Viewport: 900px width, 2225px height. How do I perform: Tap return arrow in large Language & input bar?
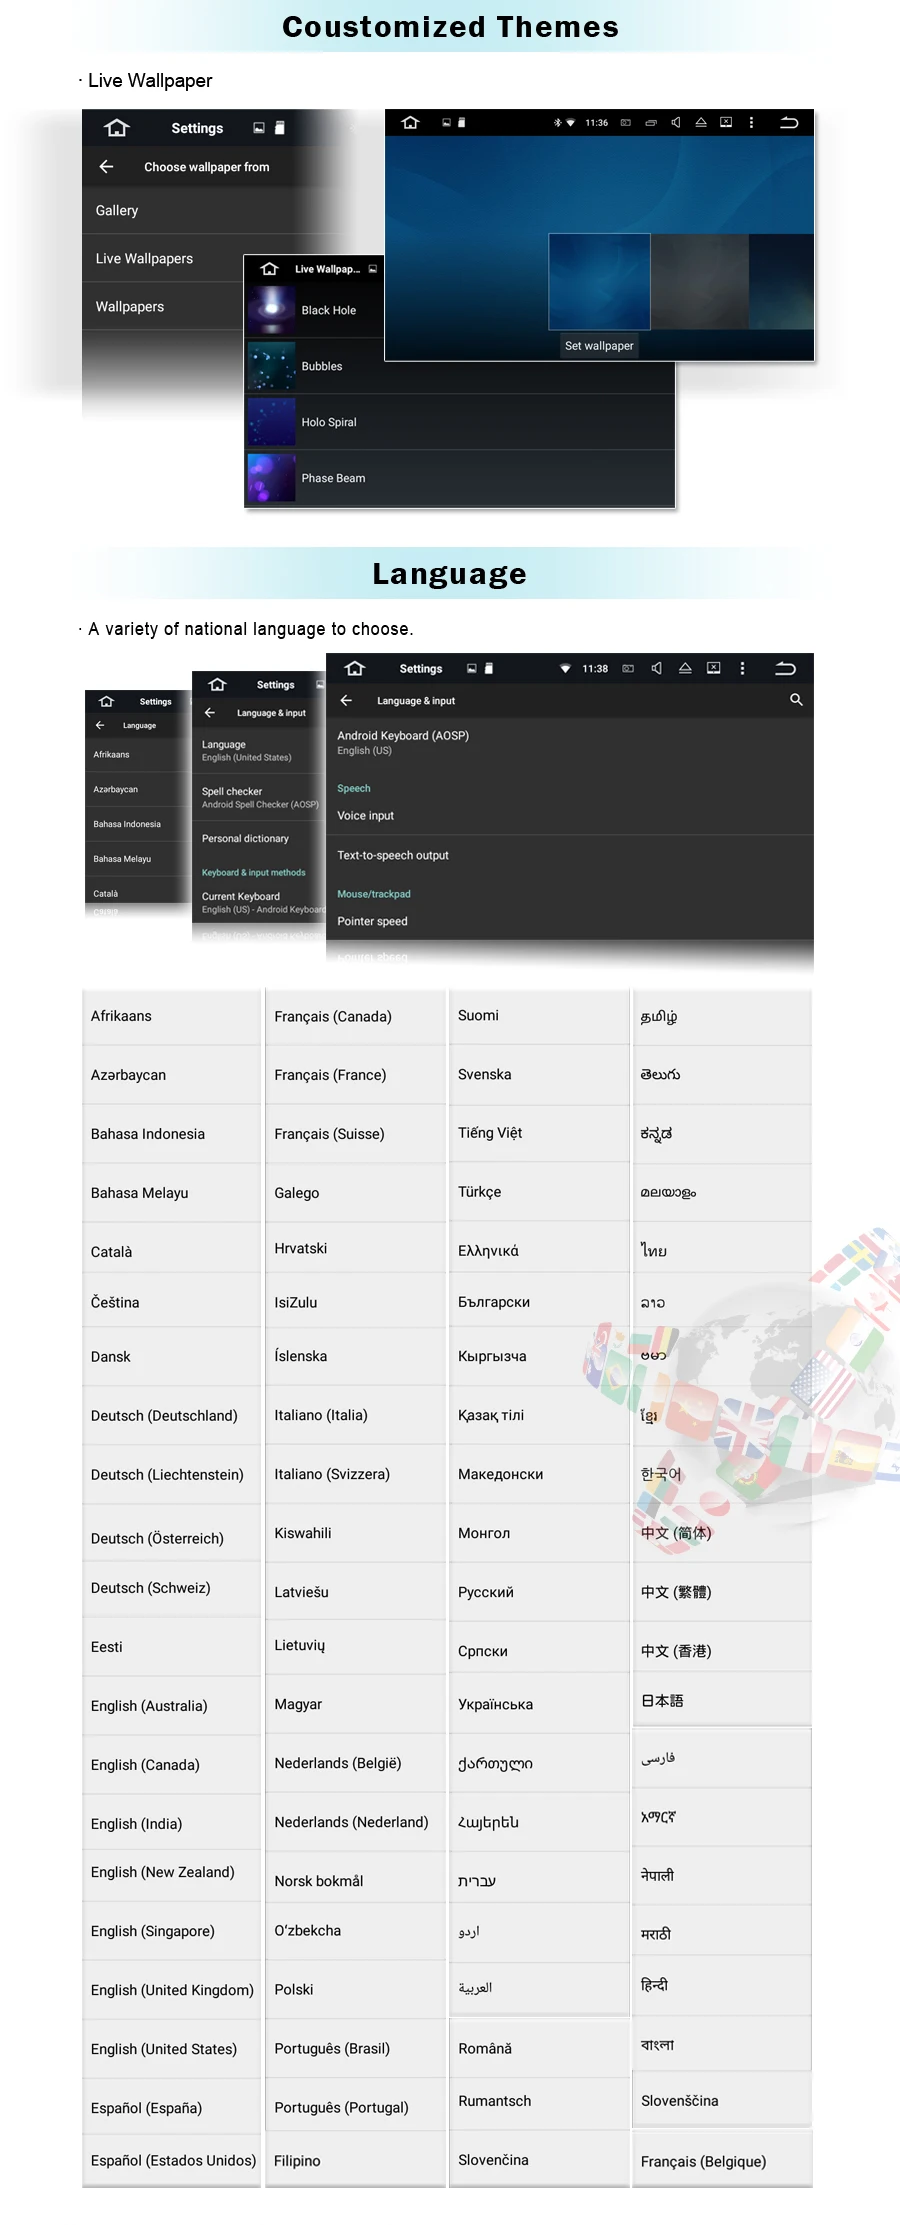[x=786, y=668]
